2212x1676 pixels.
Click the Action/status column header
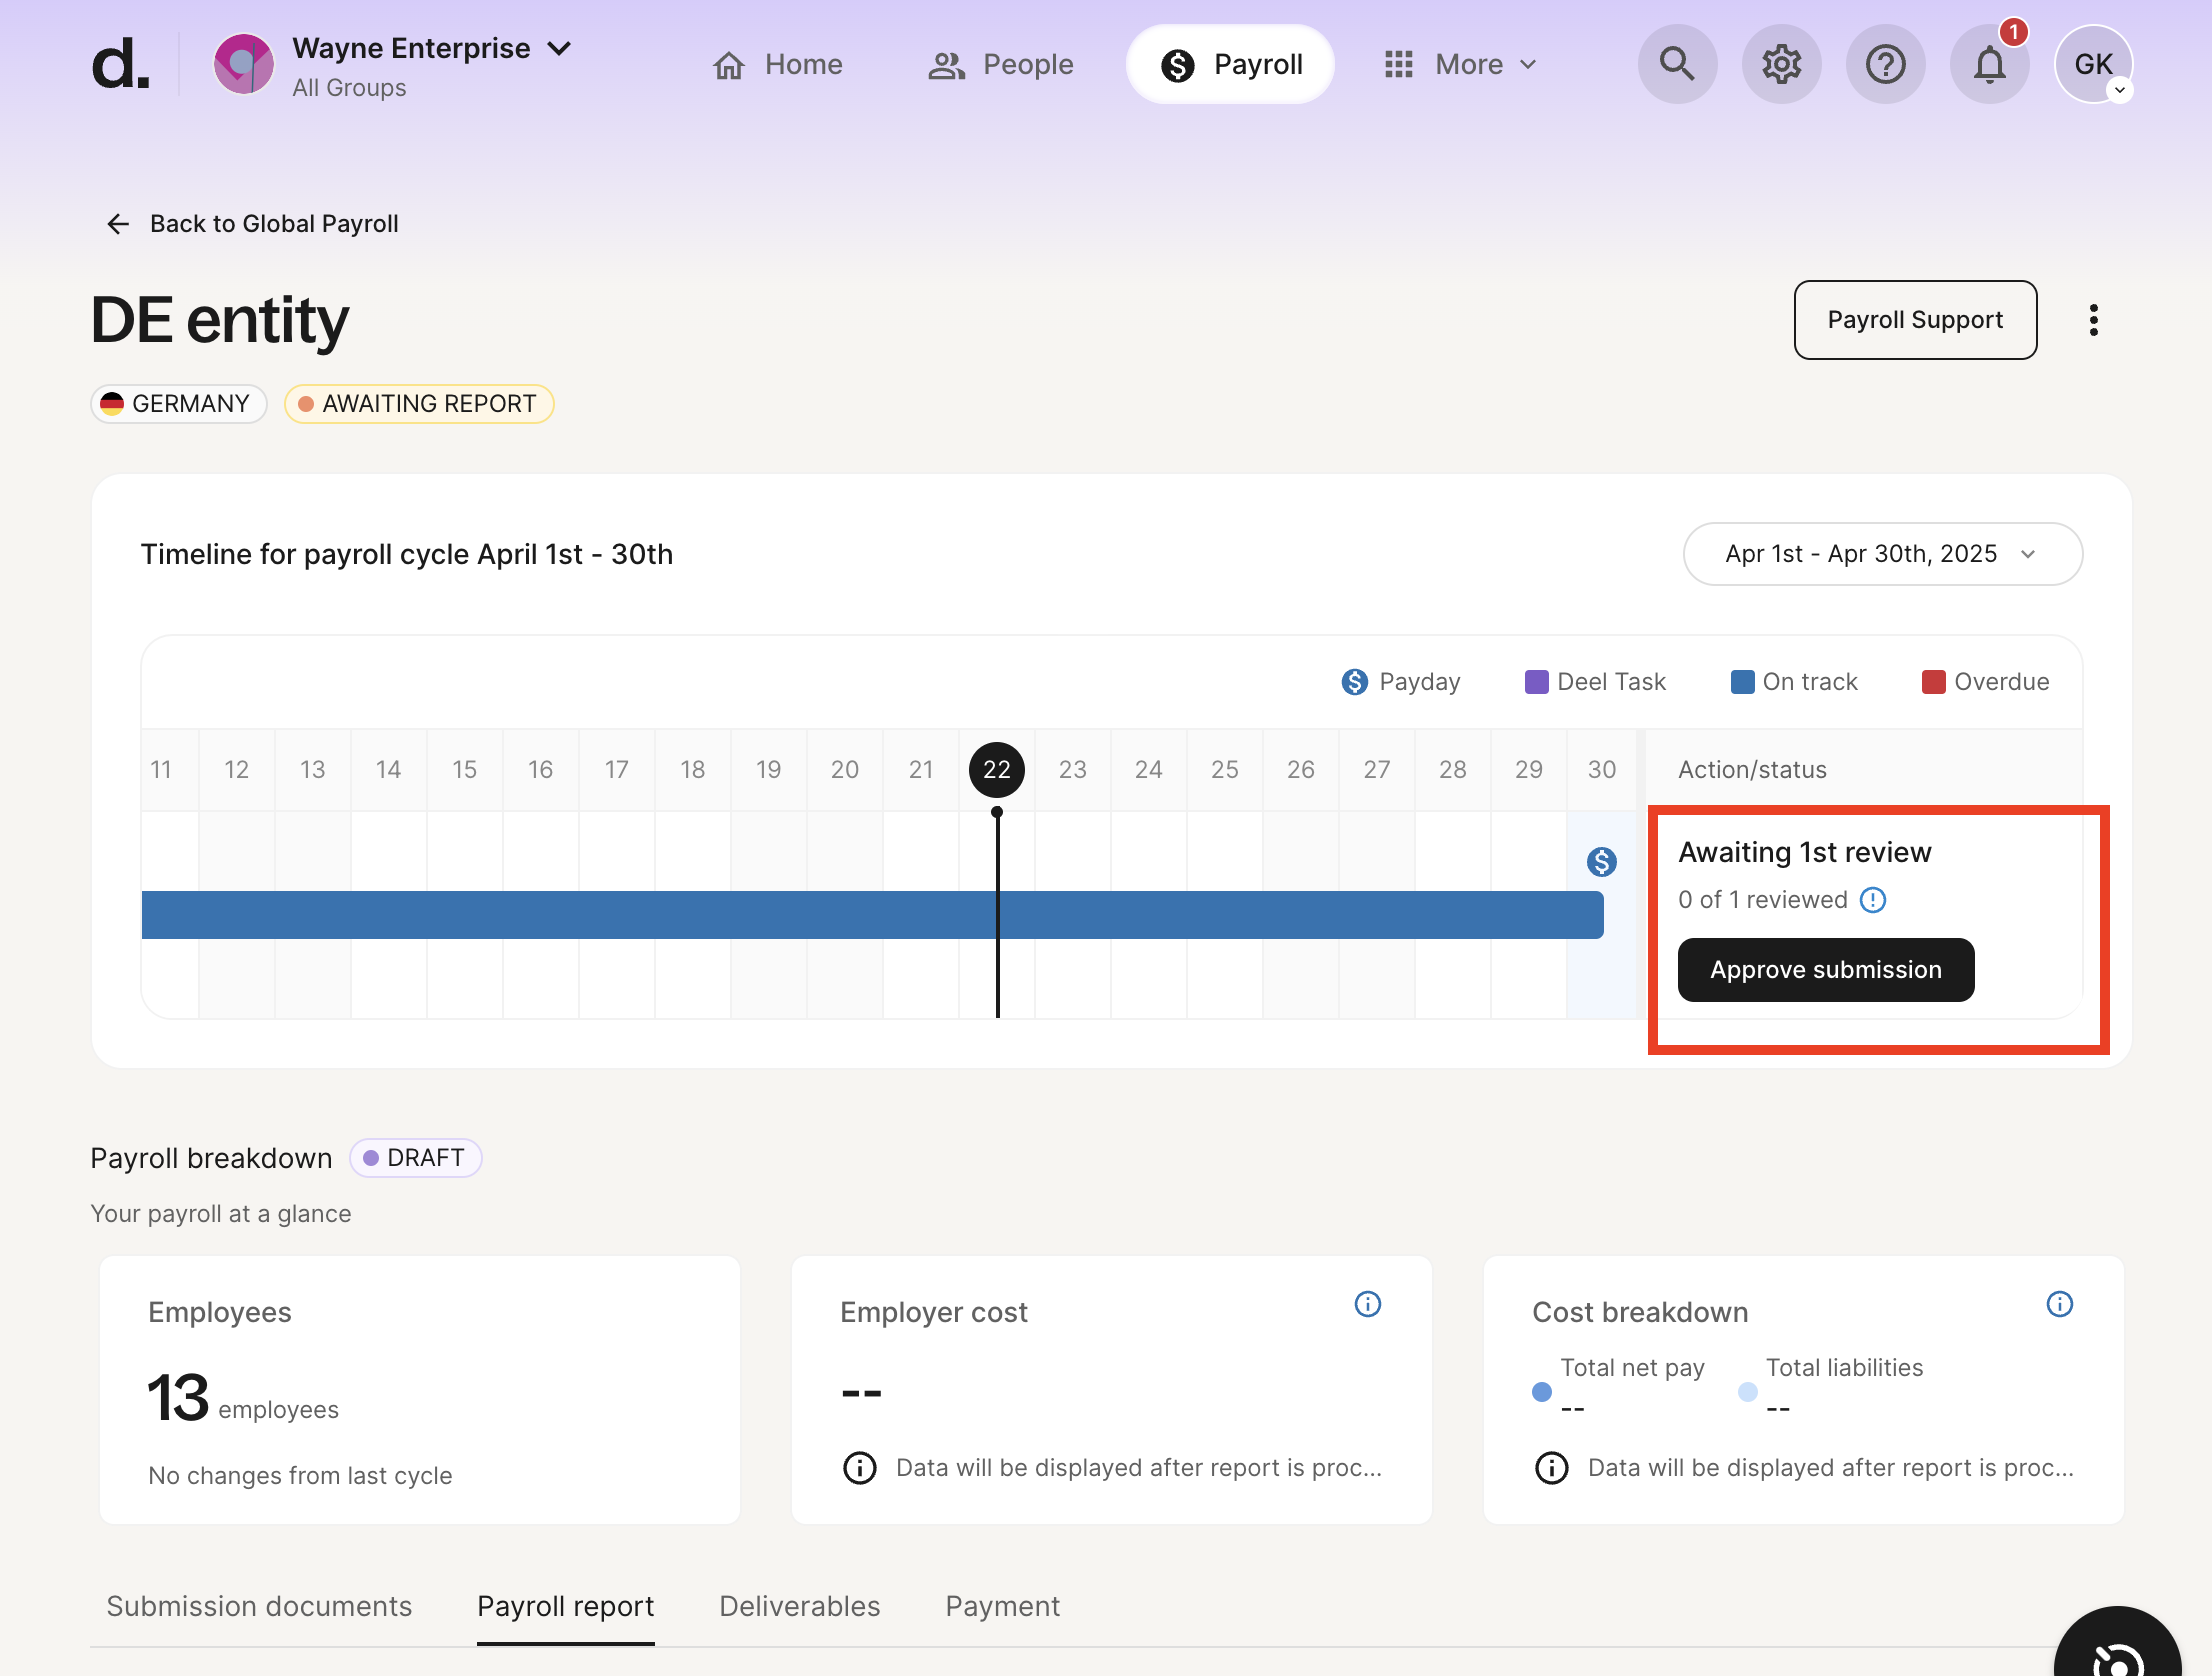(x=1752, y=769)
